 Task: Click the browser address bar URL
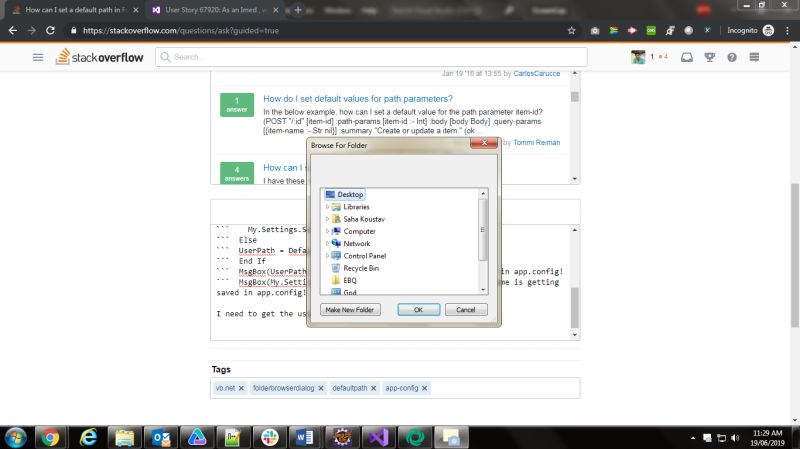pyautogui.click(x=181, y=31)
